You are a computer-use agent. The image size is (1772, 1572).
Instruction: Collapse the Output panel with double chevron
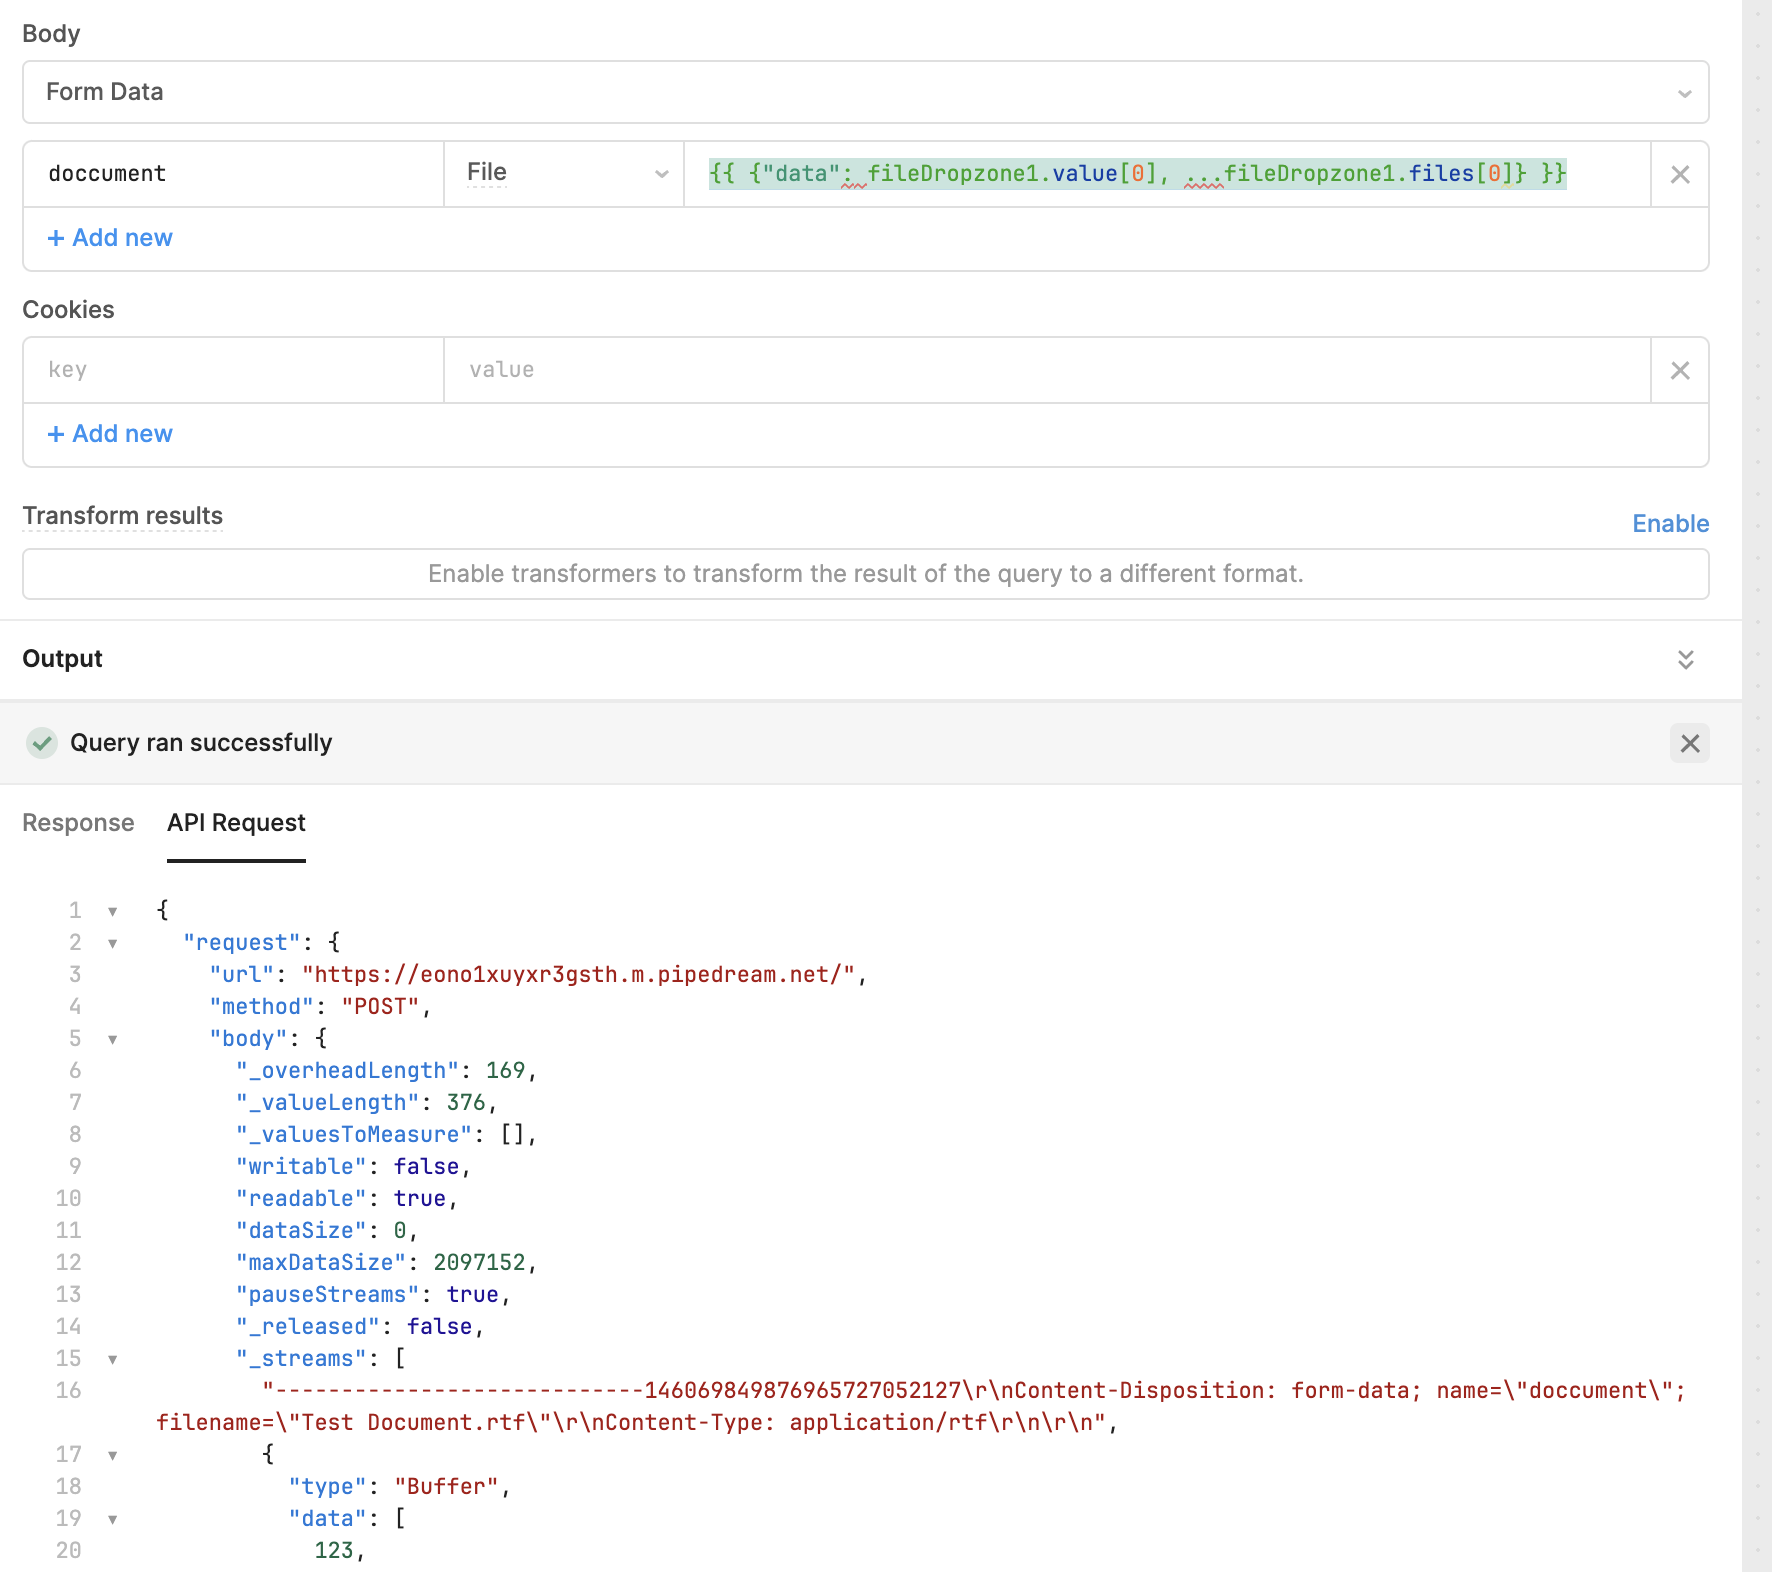(x=1686, y=660)
